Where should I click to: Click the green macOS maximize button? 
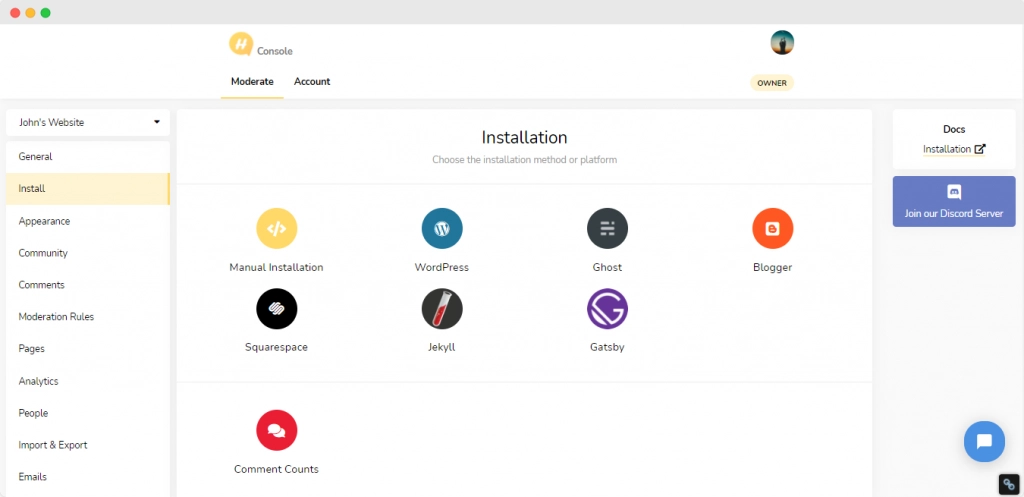click(46, 12)
